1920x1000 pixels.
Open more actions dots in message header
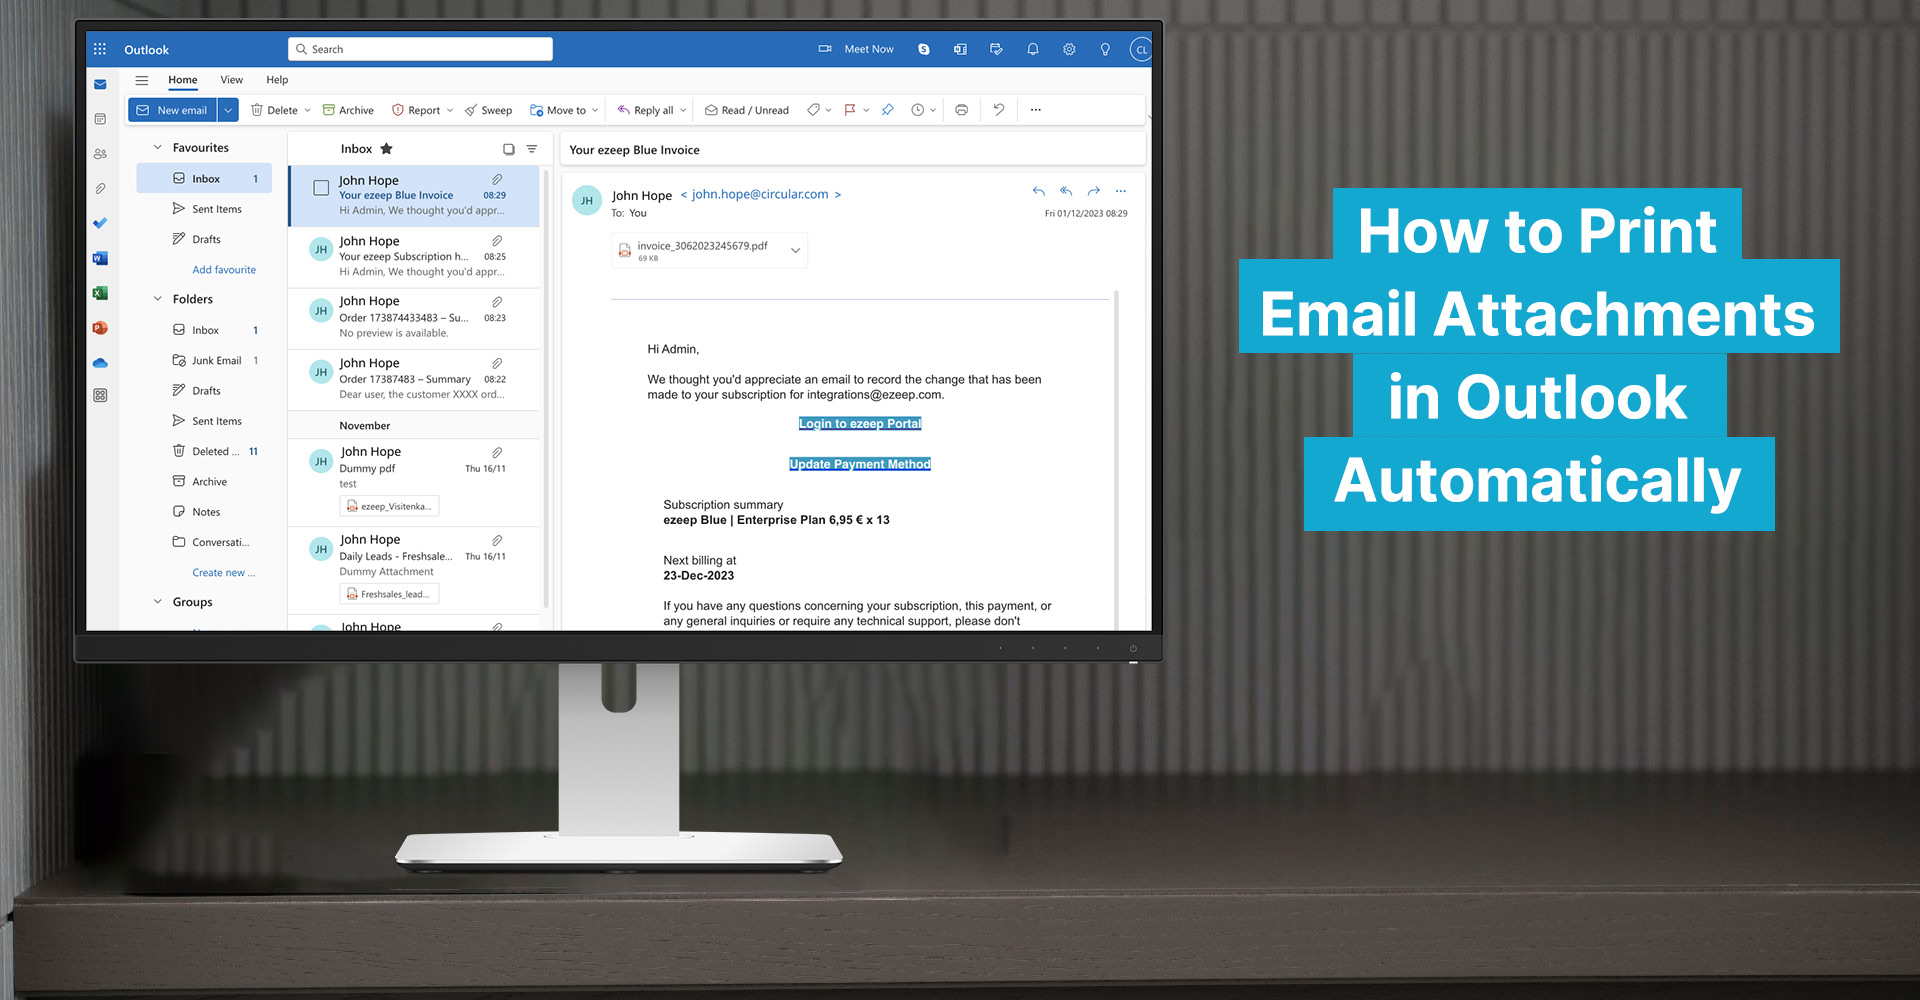[1121, 191]
